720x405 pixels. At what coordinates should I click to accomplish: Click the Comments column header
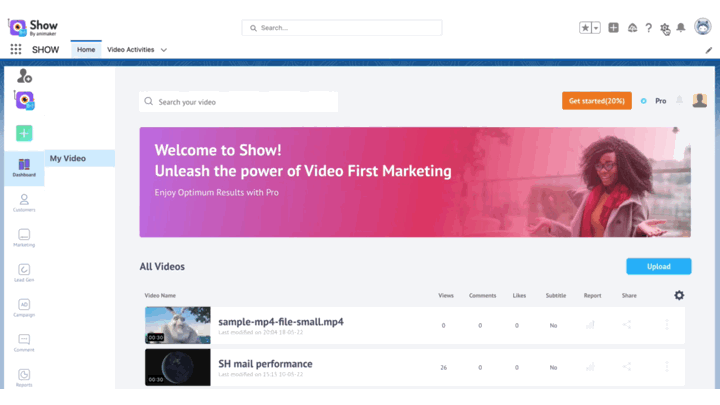tap(482, 295)
